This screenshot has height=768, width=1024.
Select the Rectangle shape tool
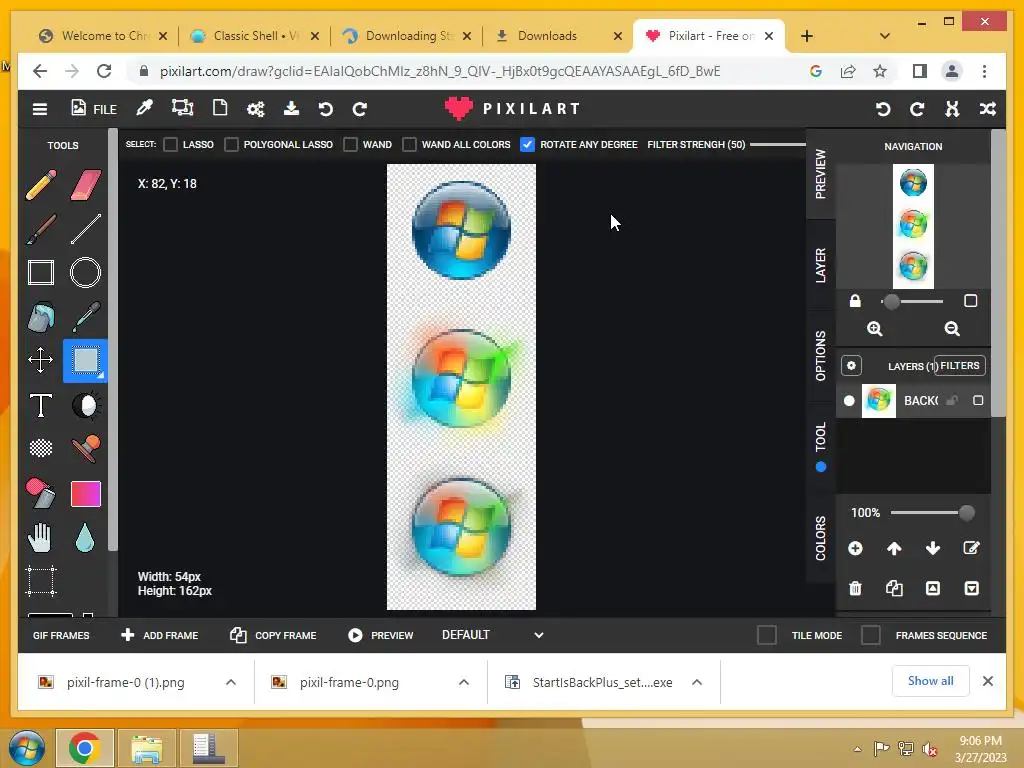(x=40, y=273)
